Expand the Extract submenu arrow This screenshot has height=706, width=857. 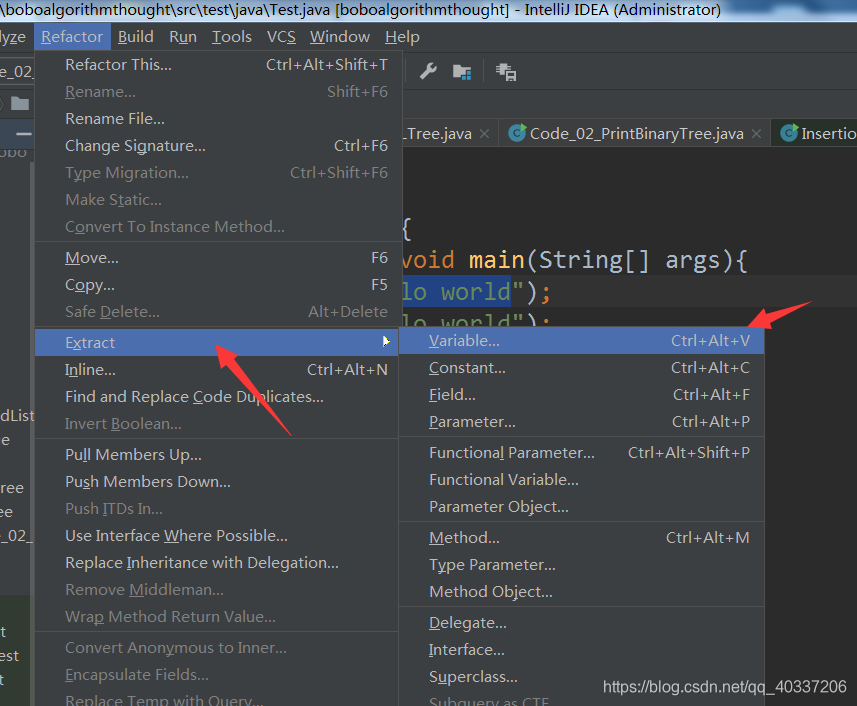click(386, 342)
